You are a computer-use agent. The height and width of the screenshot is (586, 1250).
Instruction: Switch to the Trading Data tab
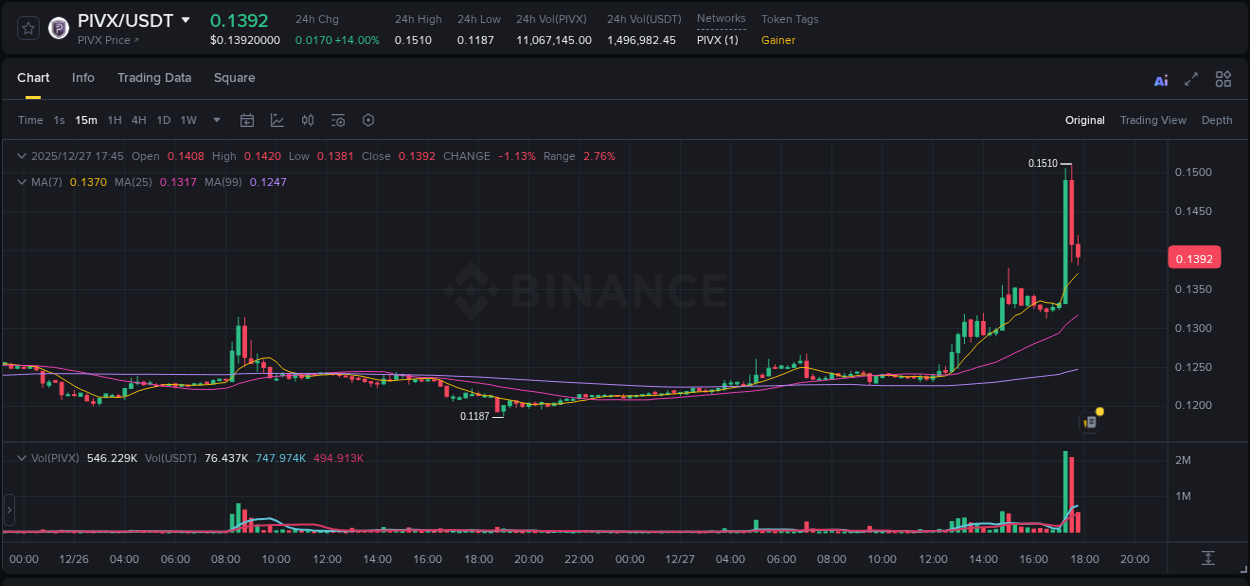pos(154,78)
